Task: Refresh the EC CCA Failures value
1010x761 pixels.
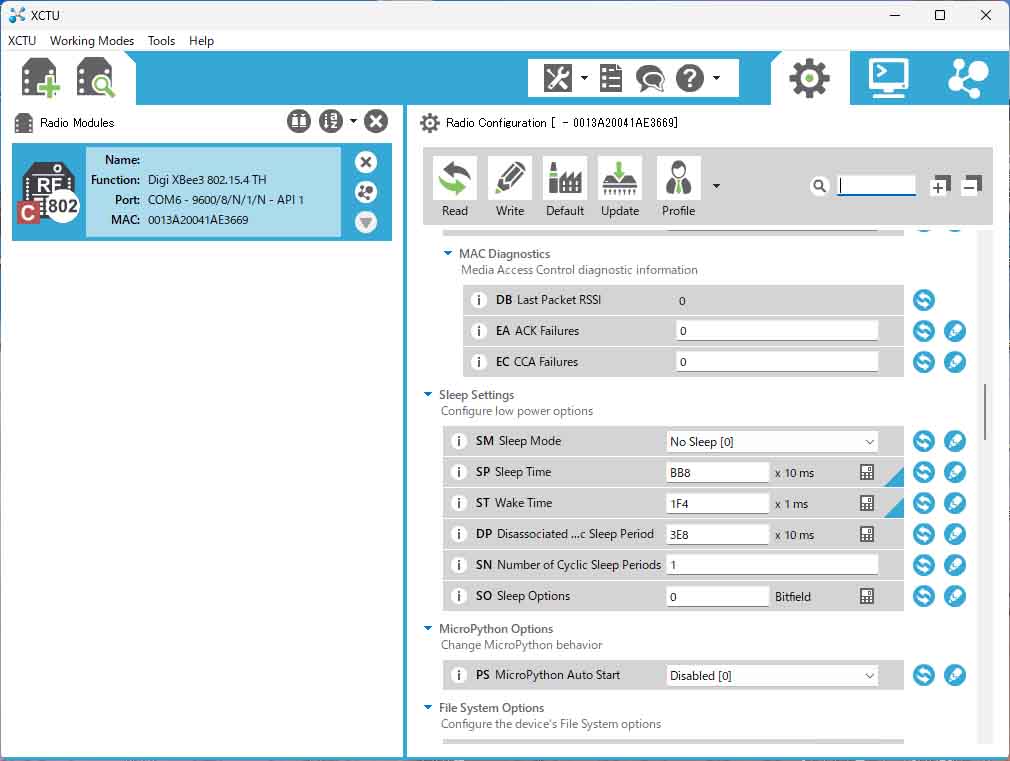Action: click(x=924, y=362)
